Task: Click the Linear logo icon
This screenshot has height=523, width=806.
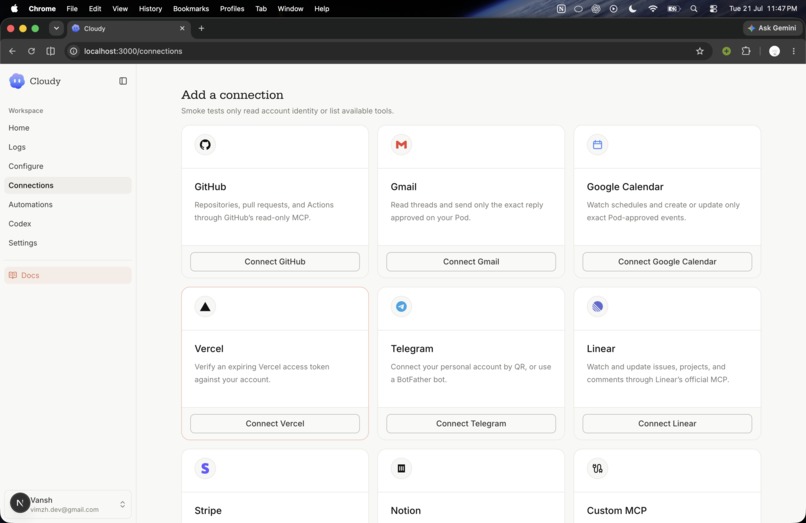Action: point(597,306)
